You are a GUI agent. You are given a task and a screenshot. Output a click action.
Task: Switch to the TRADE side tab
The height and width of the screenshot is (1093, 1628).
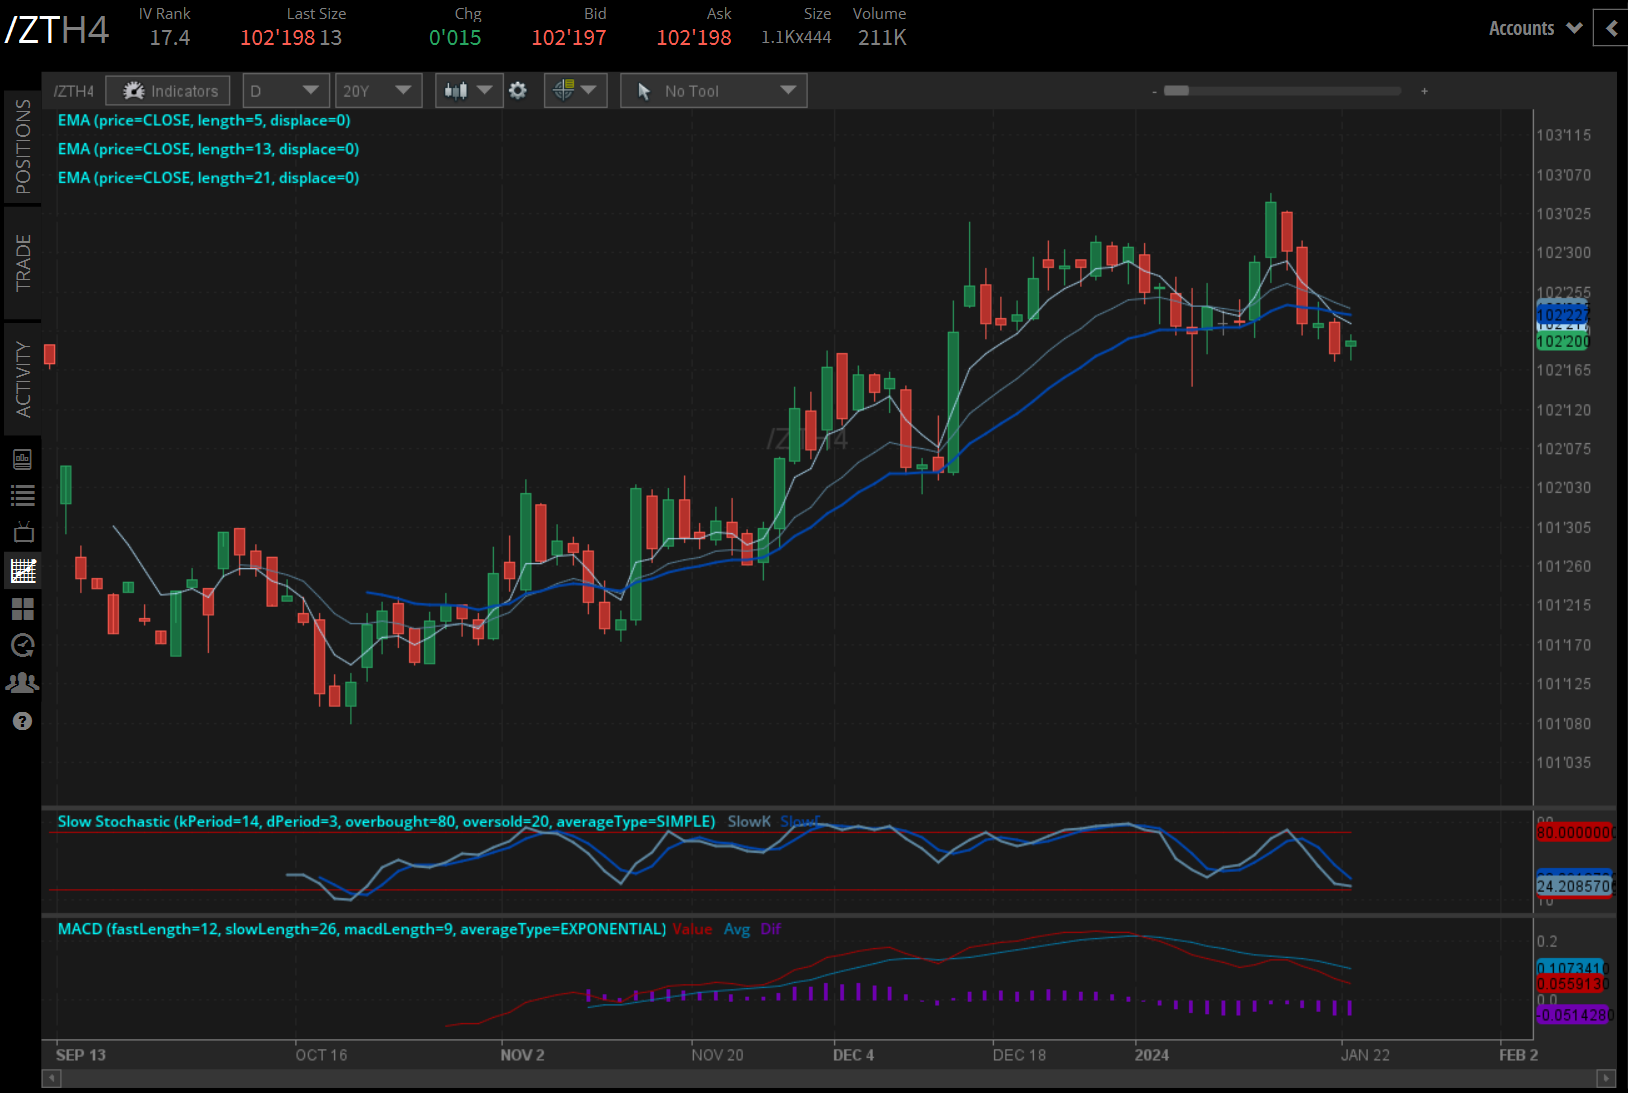[22, 263]
